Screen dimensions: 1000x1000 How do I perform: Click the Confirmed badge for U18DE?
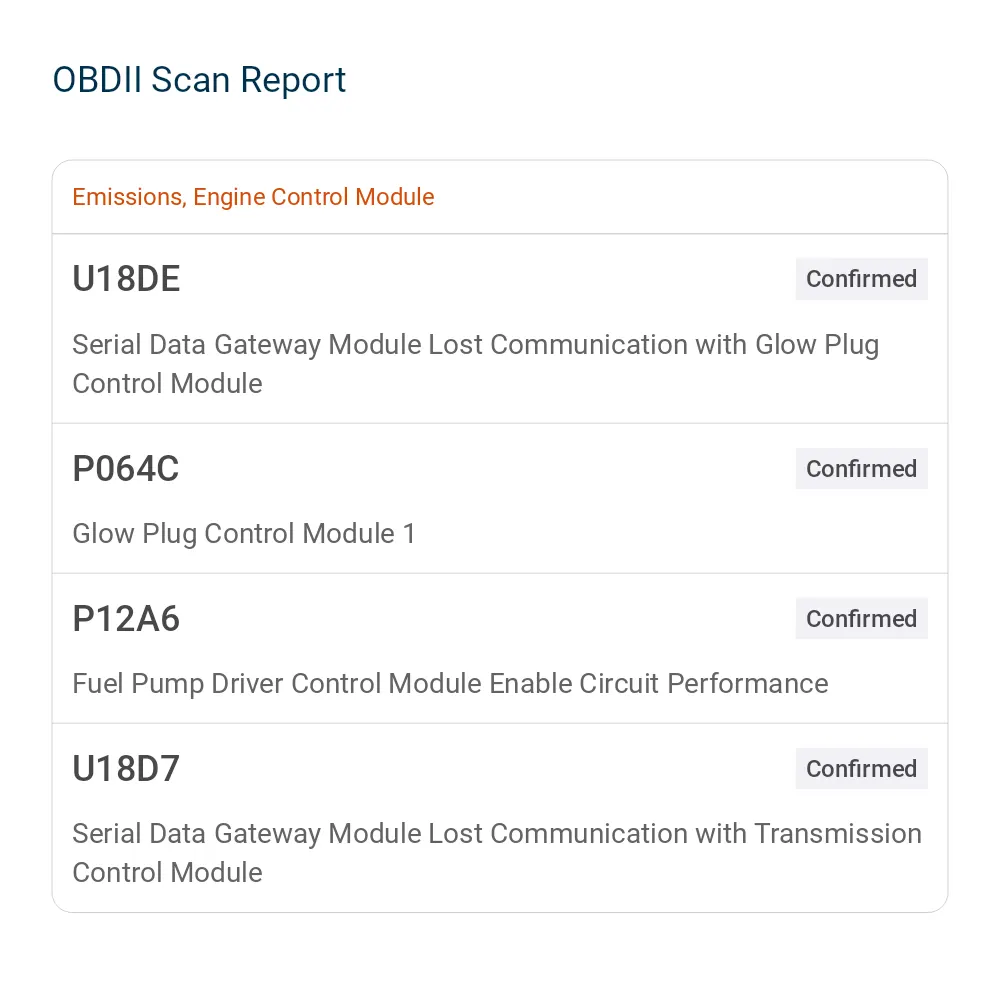tap(861, 279)
